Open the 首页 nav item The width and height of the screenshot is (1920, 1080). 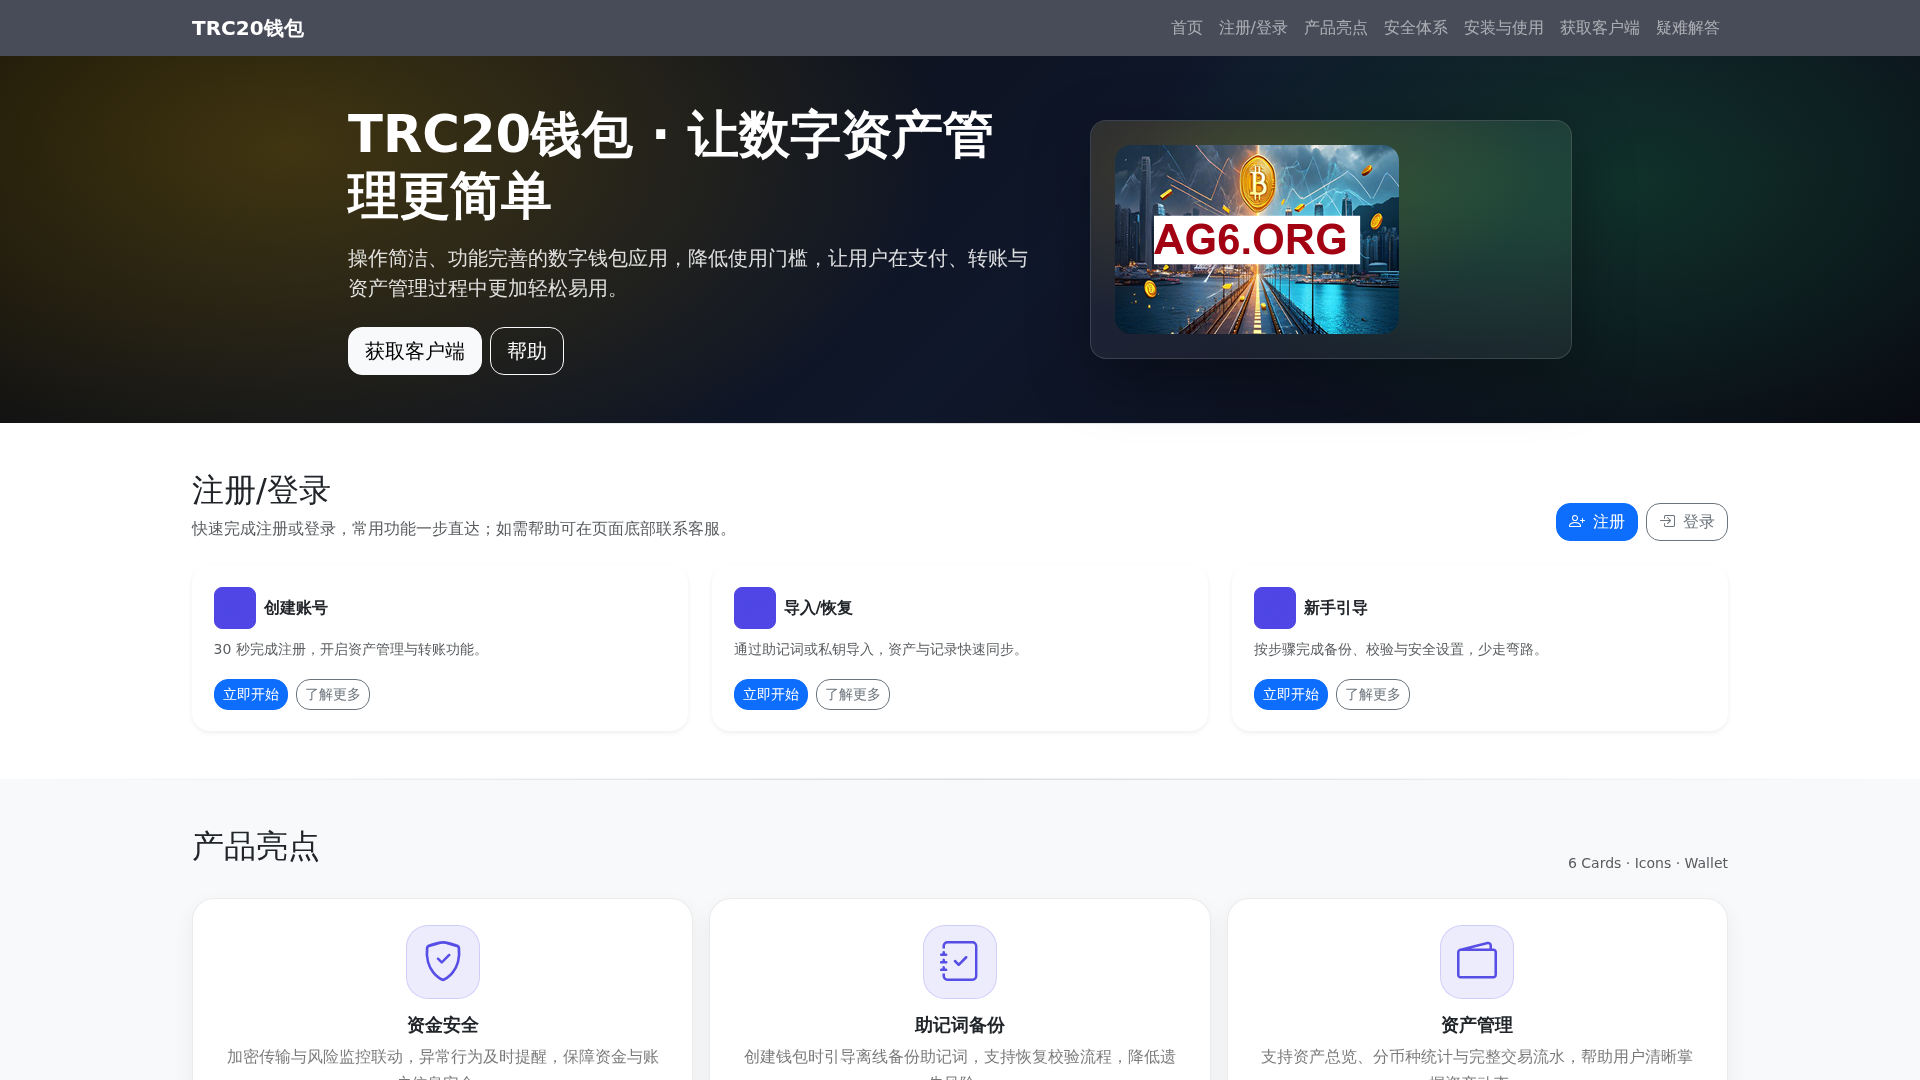(x=1187, y=28)
